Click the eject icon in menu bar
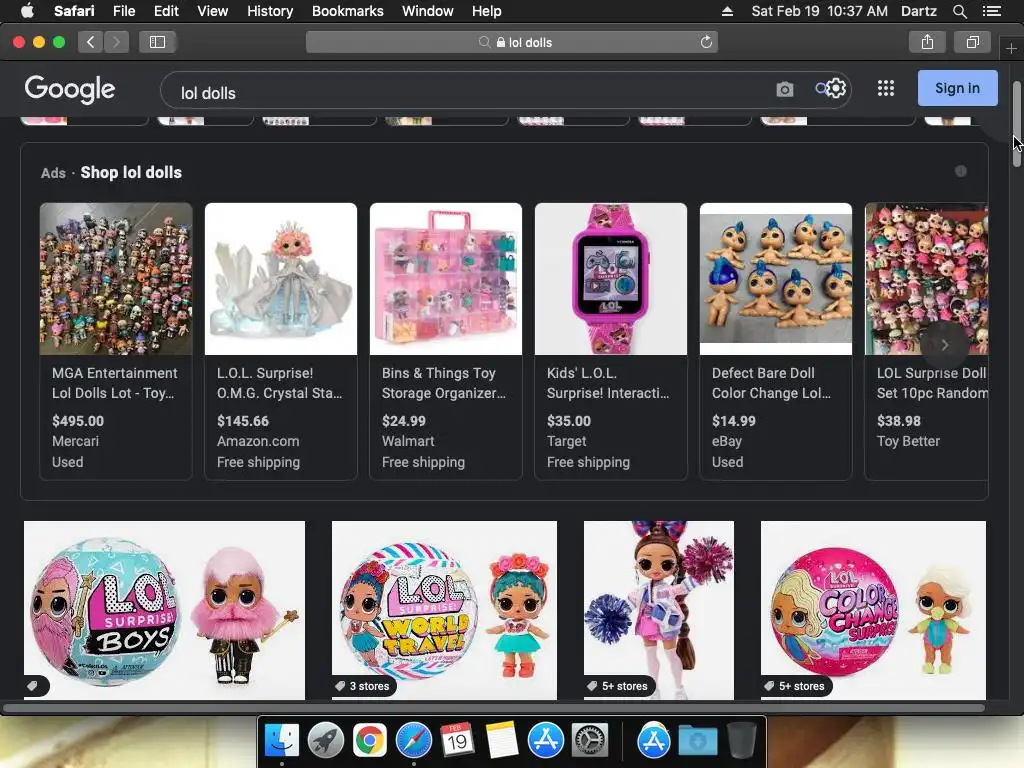The image size is (1024, 768). (x=727, y=11)
